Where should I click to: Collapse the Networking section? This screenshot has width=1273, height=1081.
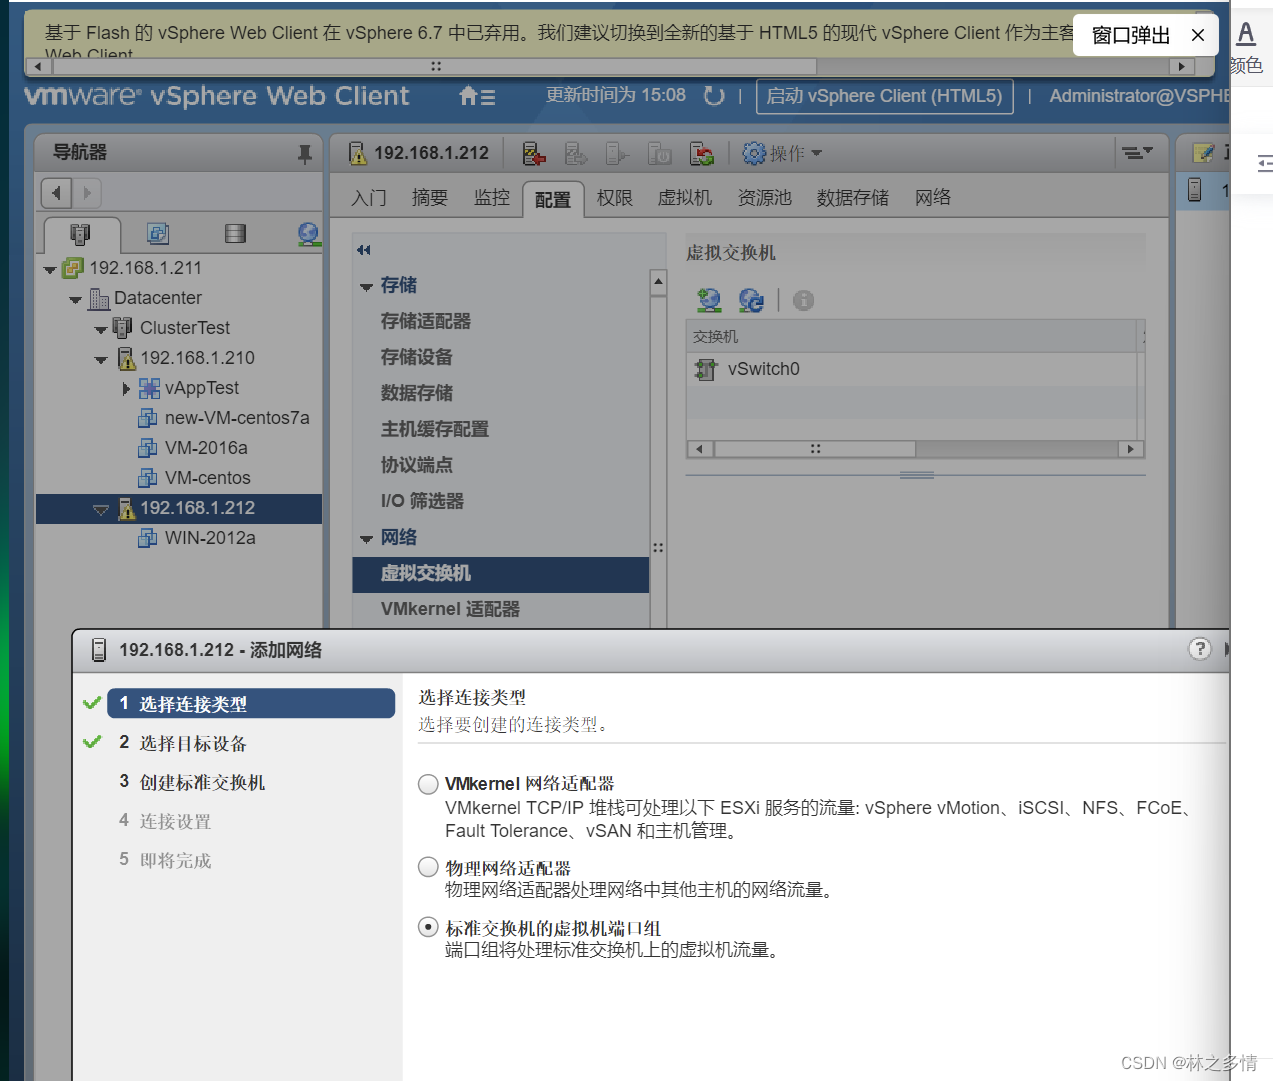pyautogui.click(x=366, y=539)
